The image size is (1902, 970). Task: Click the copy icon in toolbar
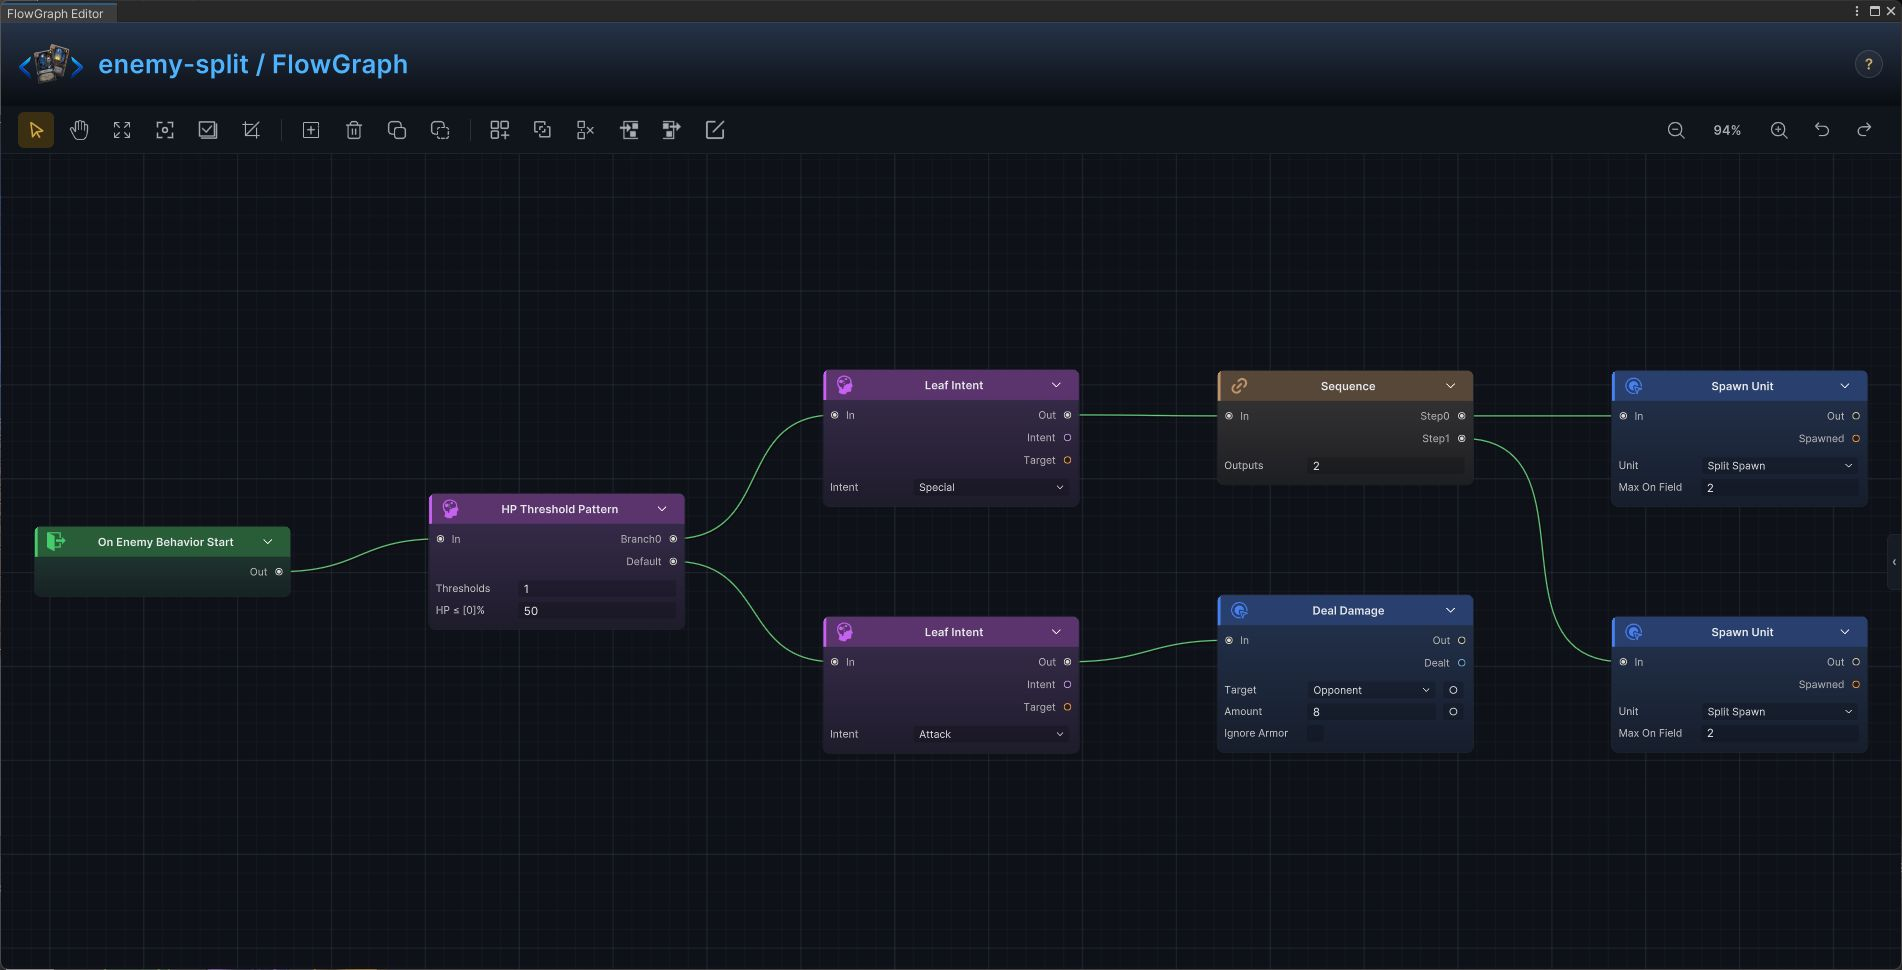tap(397, 130)
